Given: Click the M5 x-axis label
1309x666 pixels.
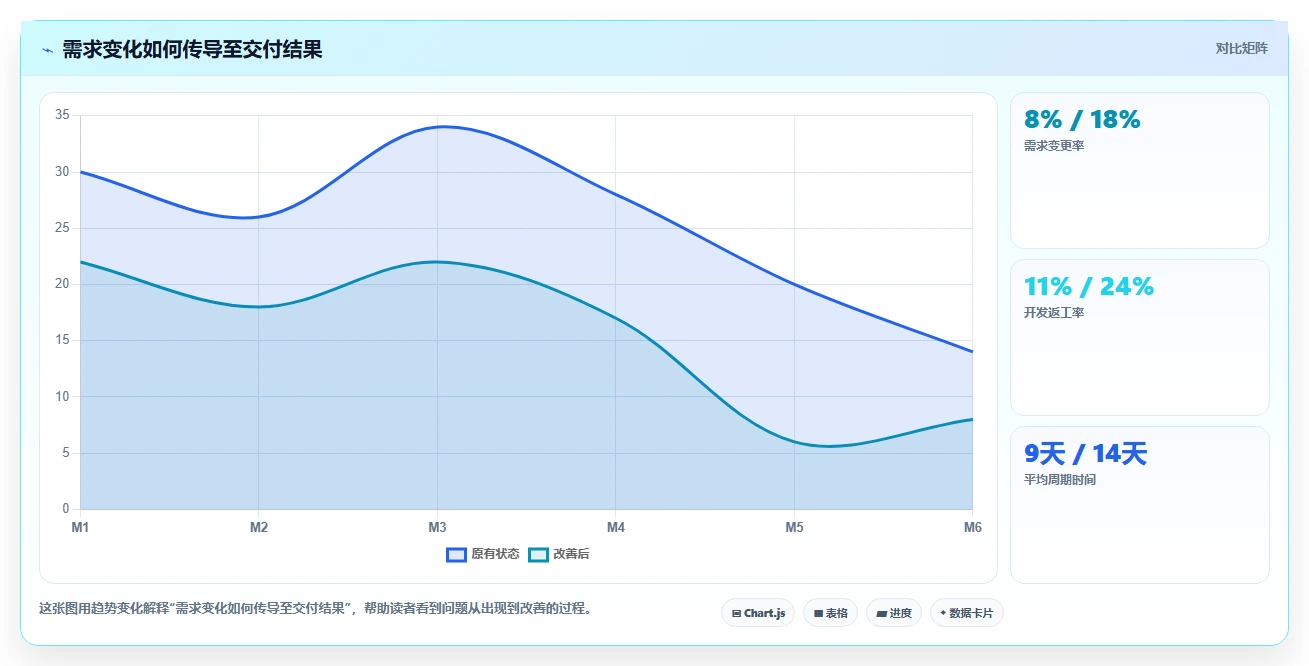Looking at the screenshot, I should click(x=794, y=527).
